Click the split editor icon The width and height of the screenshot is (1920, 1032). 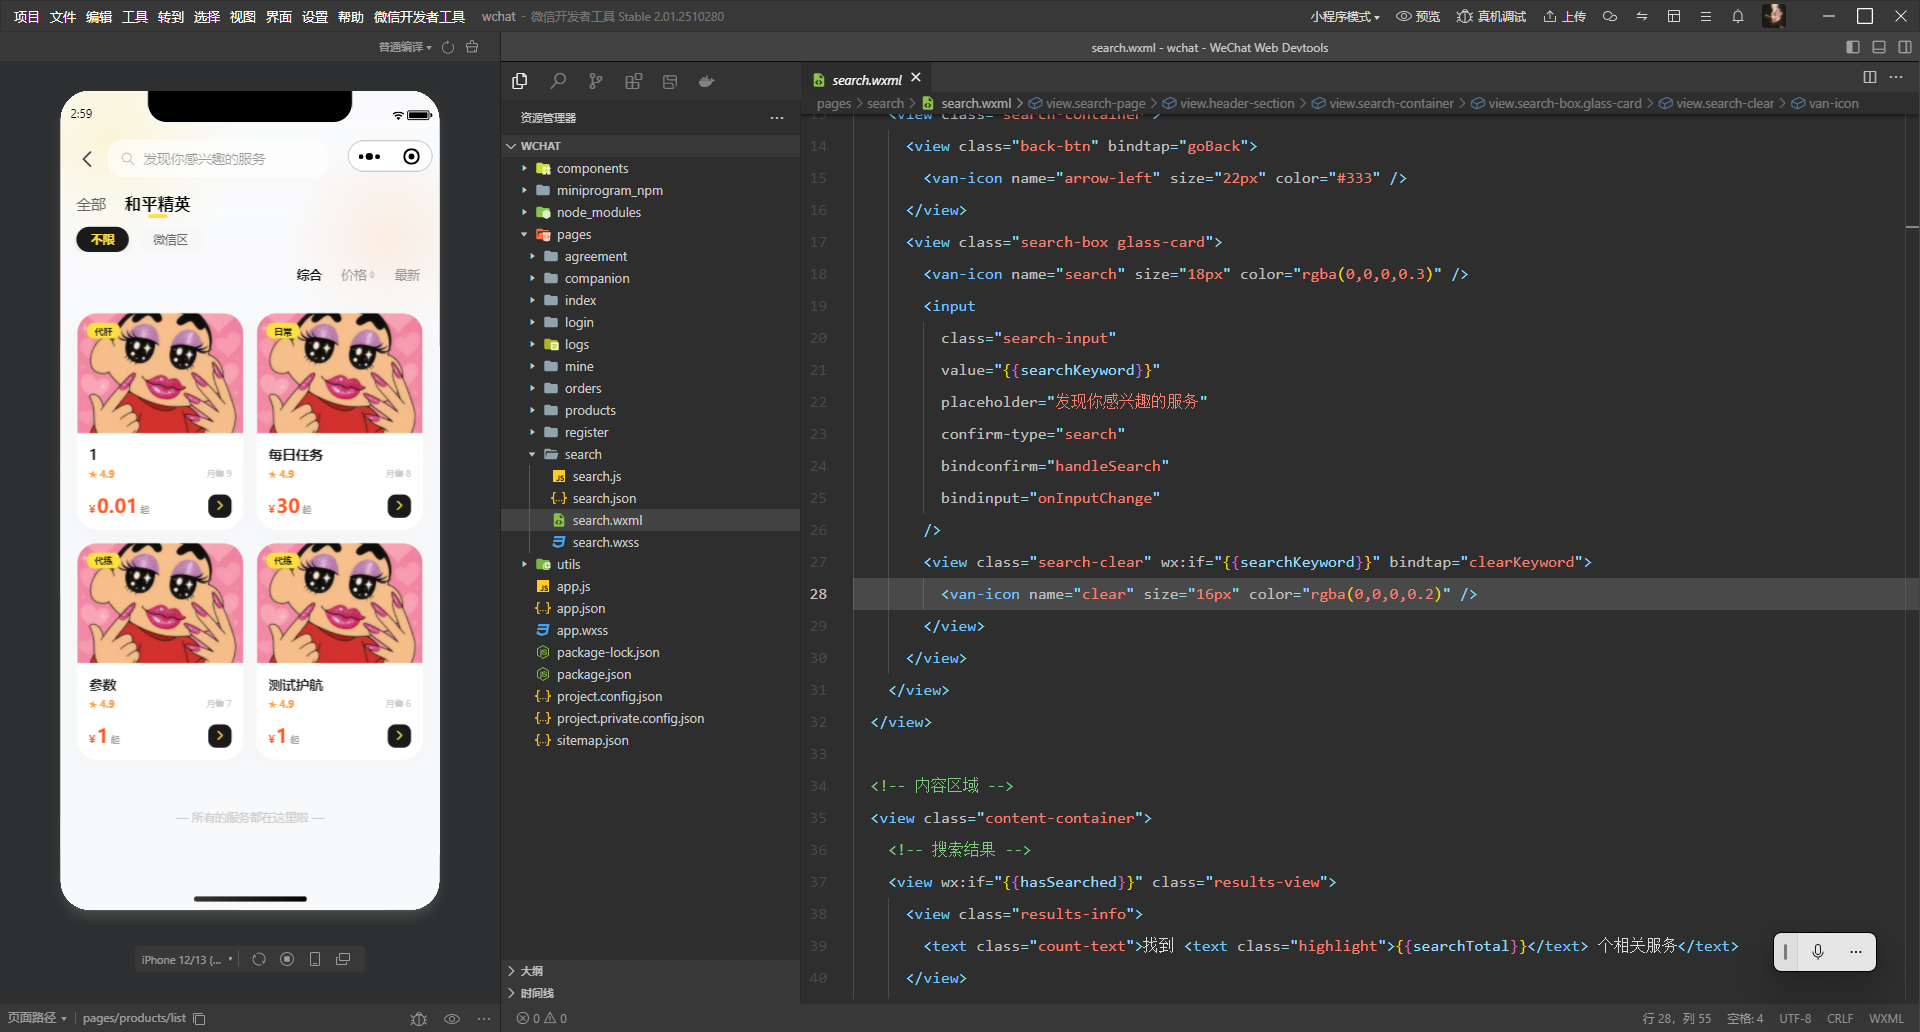(1869, 77)
